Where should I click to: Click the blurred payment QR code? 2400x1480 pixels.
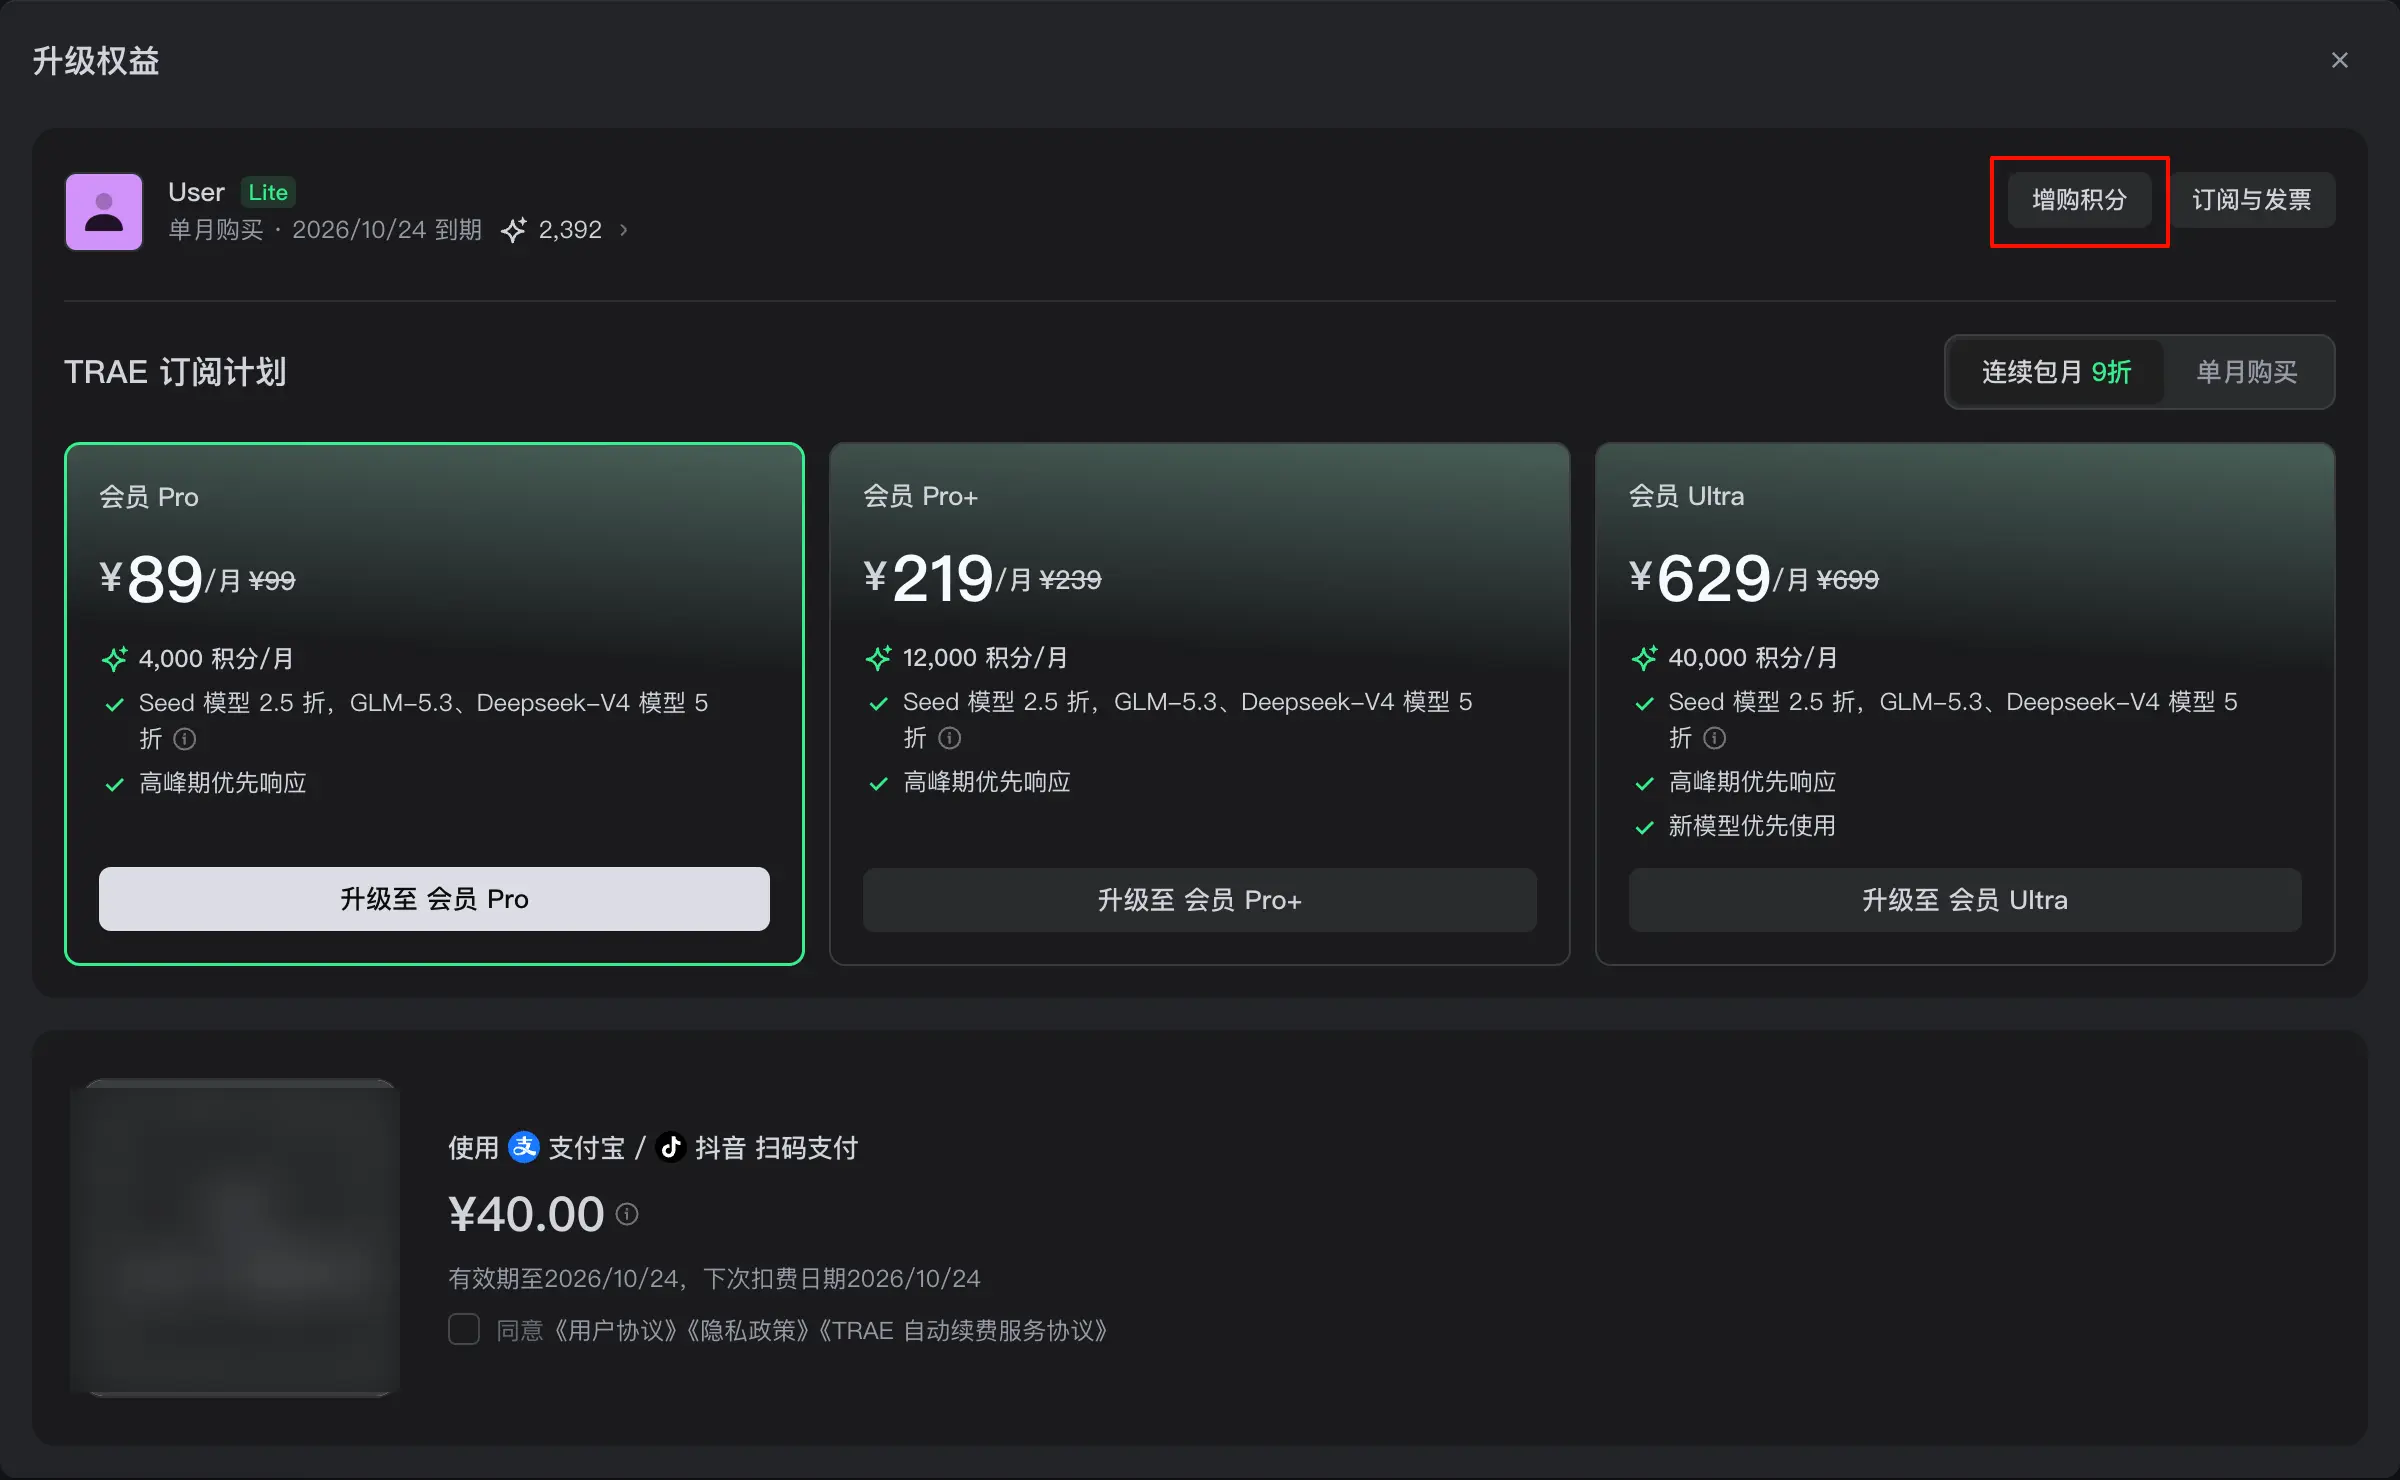coord(235,1237)
